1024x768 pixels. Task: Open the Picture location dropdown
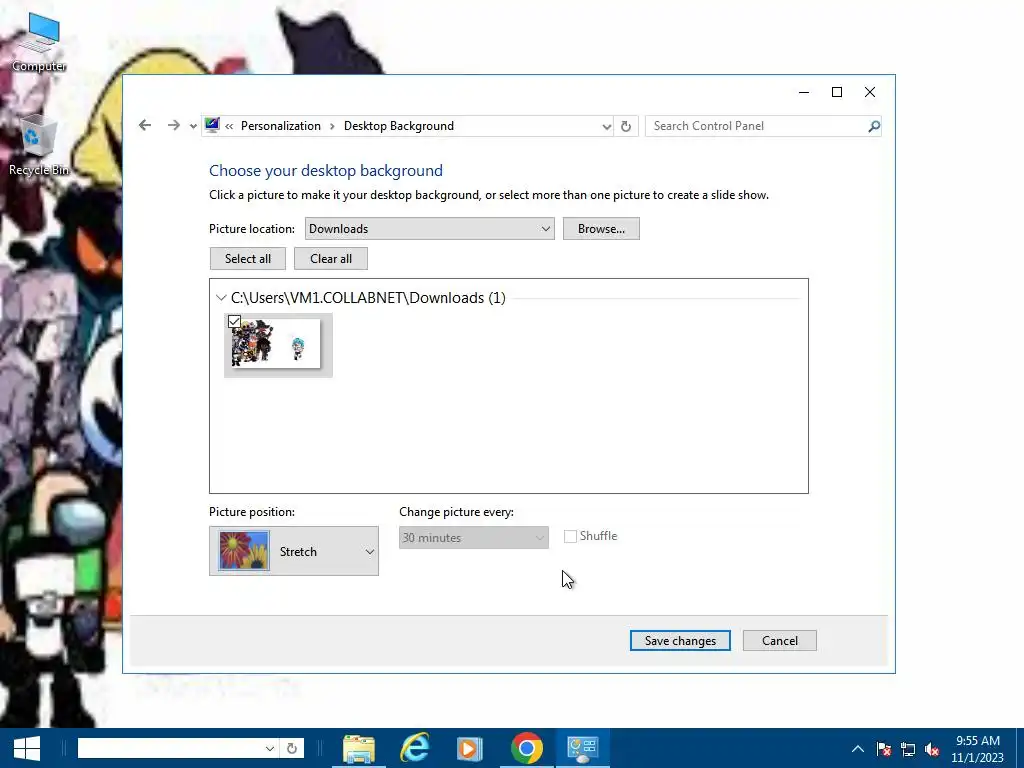[x=430, y=229]
